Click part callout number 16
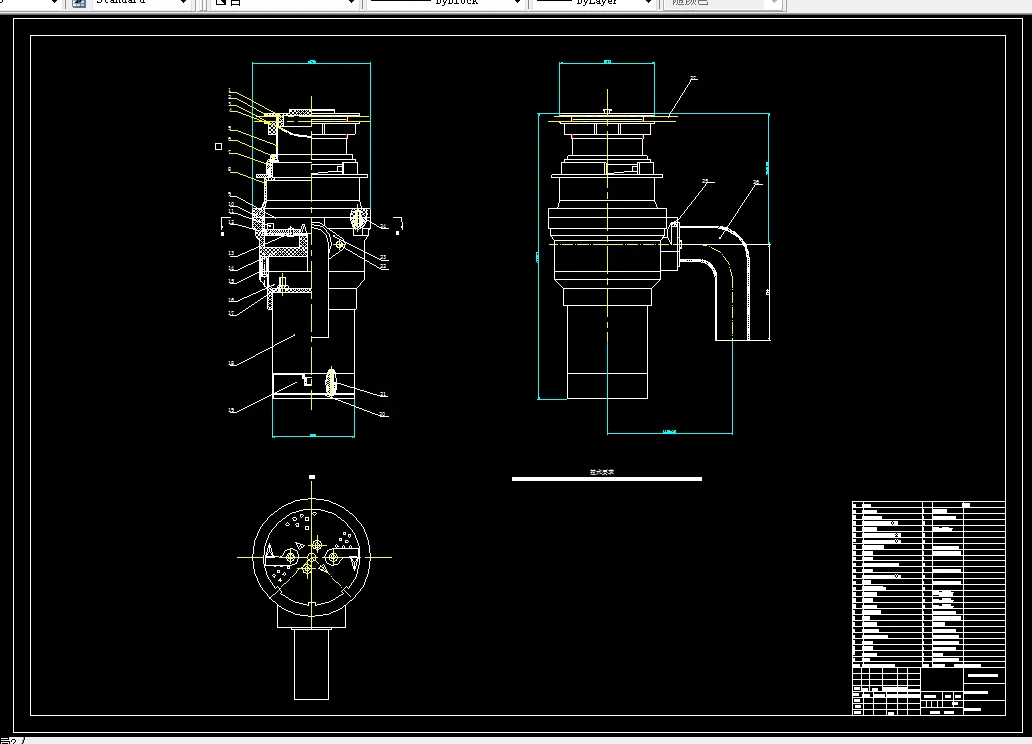Viewport: 1032px width, 744px height. 232,300
